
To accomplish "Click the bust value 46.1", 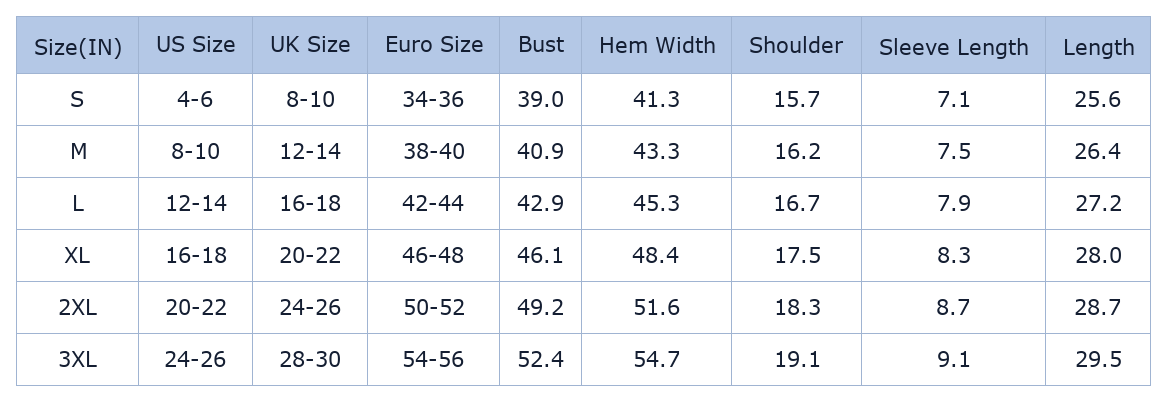I will [540, 256].
